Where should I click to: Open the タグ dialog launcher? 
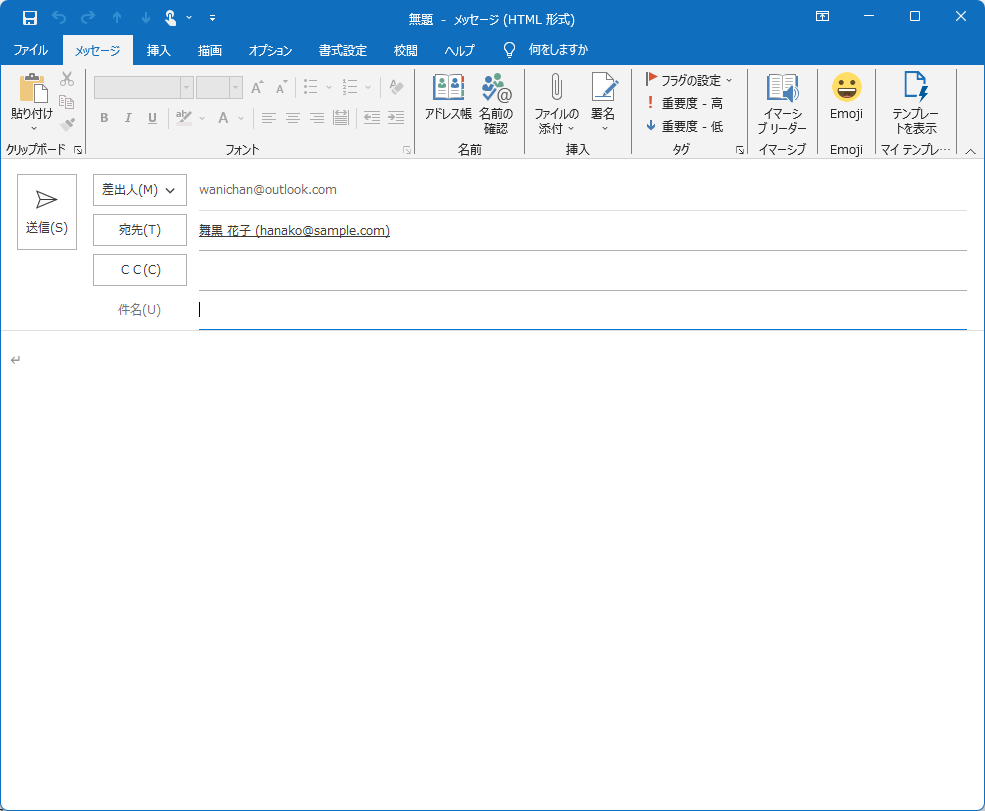[740, 150]
